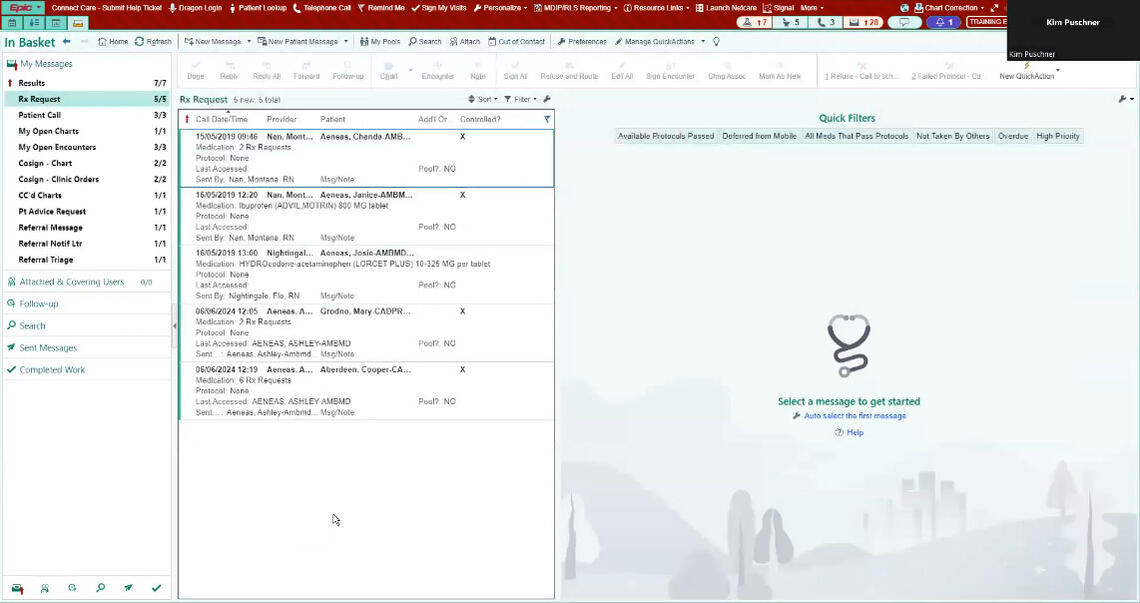Click Manage QuickActions
1140x603 pixels.
pyautogui.click(x=654, y=41)
